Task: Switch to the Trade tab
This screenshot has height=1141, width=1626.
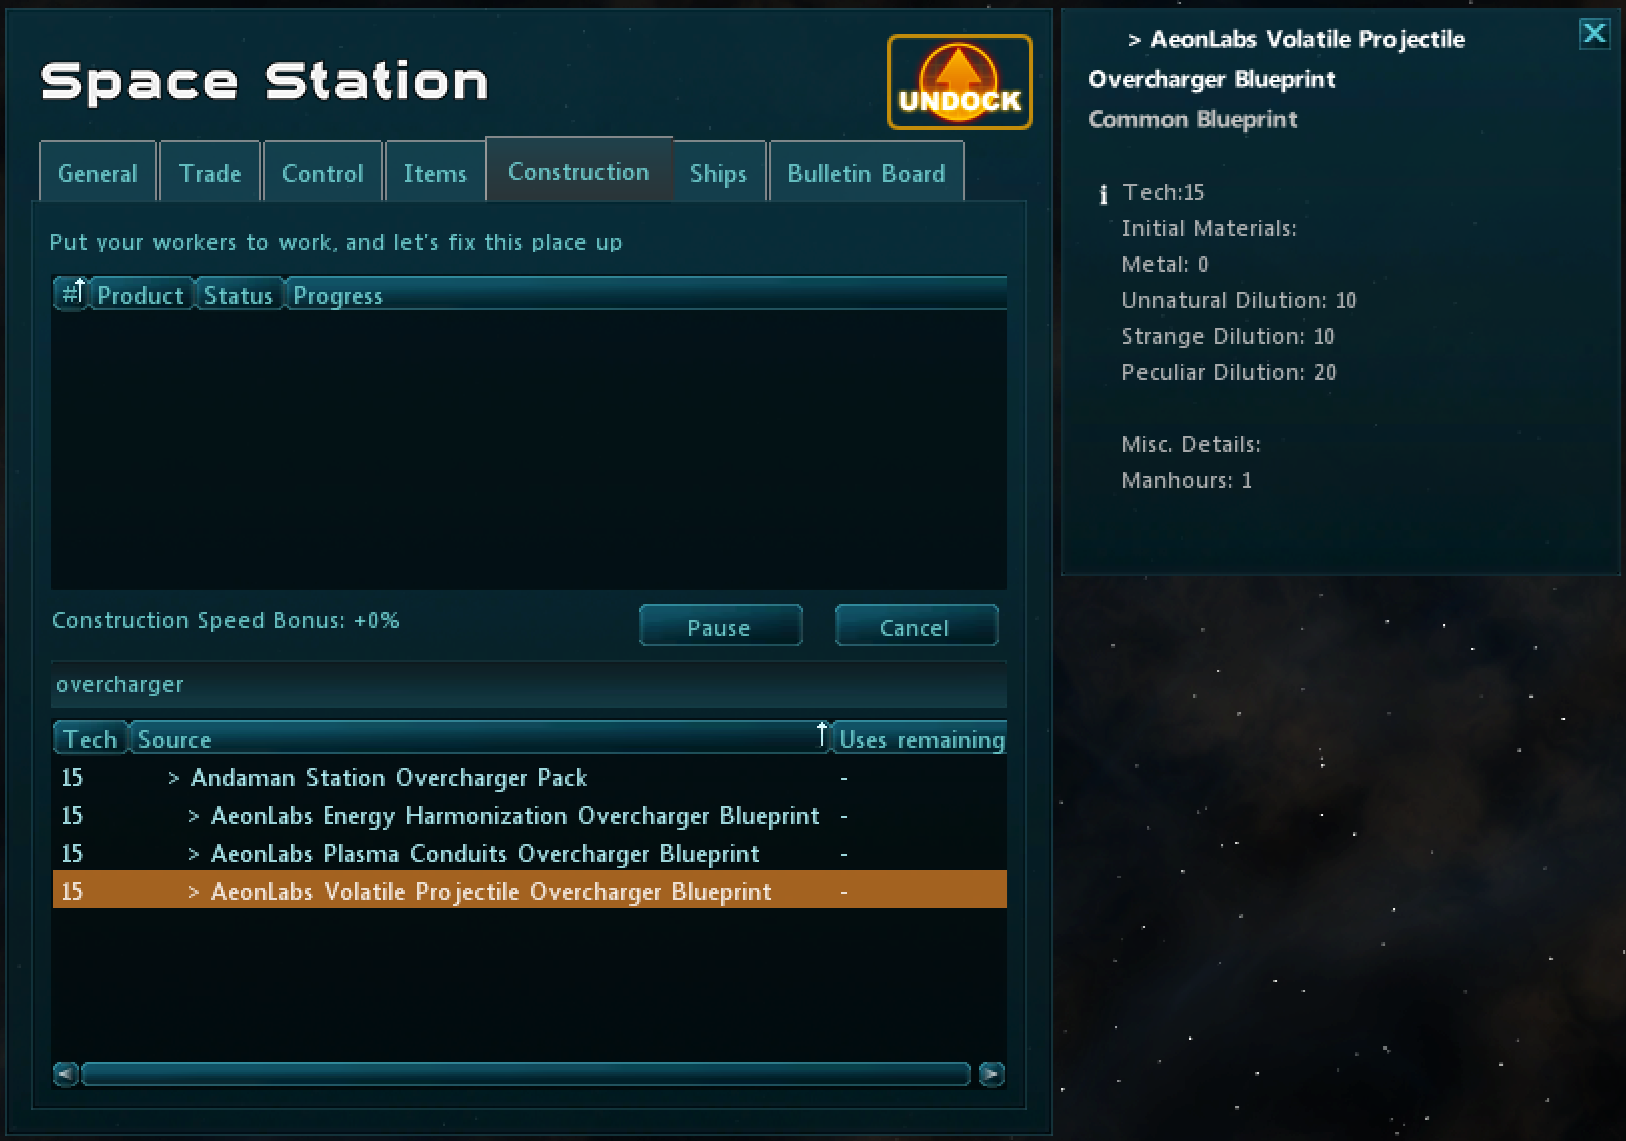Action: pyautogui.click(x=210, y=173)
